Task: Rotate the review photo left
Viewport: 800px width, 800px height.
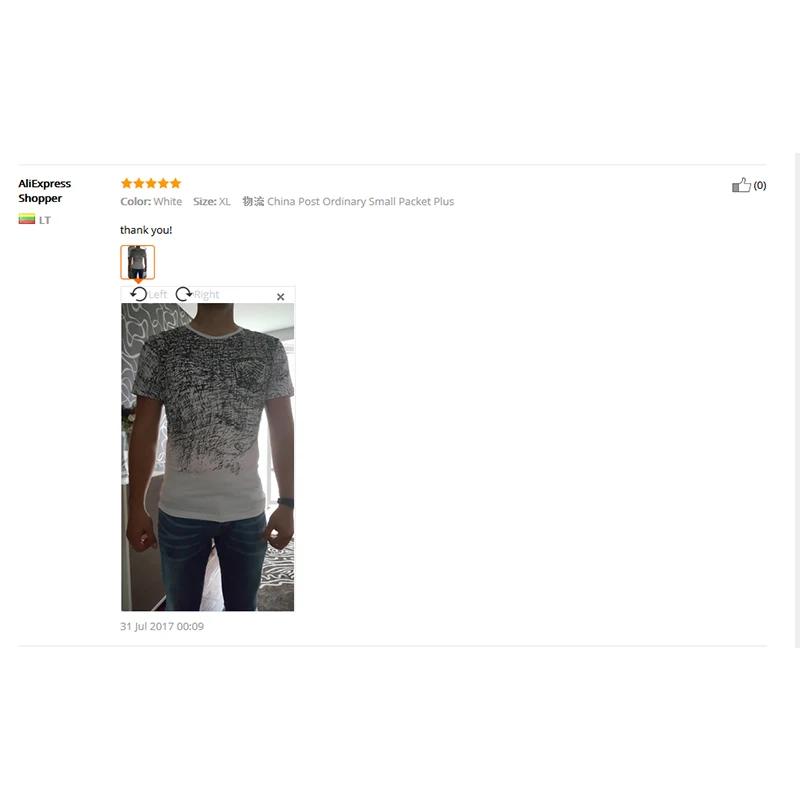Action: tap(138, 294)
